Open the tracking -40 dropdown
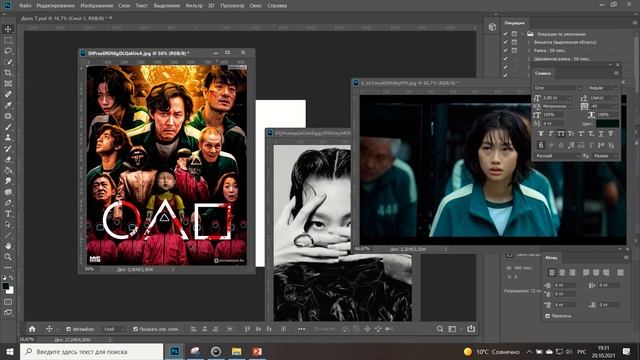The image size is (640, 360). point(604,106)
